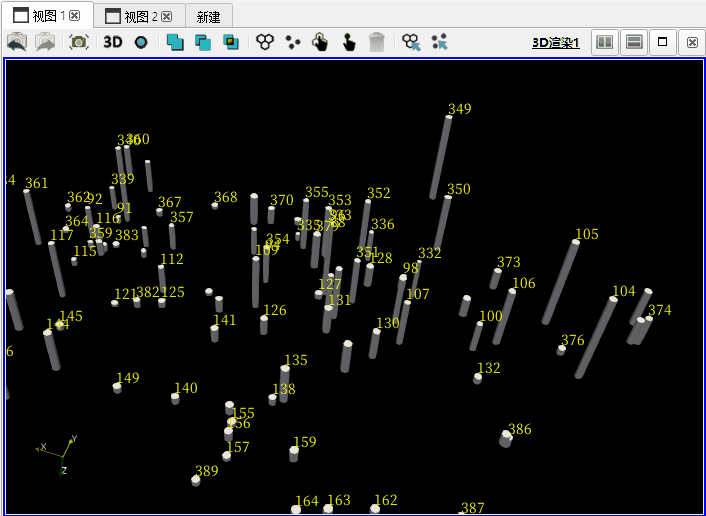Click cylinder label 164
The height and width of the screenshot is (516, 706).
tap(307, 501)
